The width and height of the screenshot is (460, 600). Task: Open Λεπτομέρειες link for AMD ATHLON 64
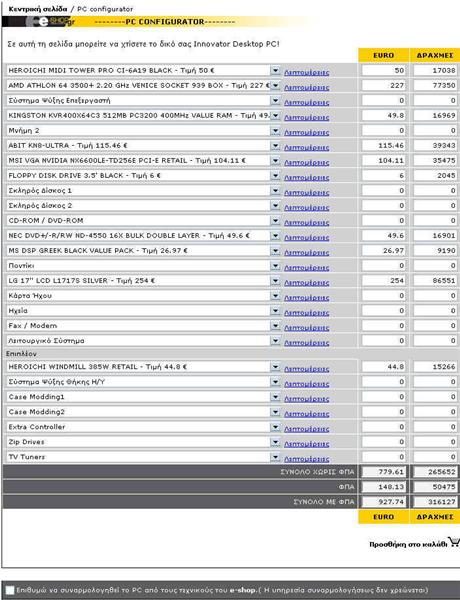click(x=307, y=87)
